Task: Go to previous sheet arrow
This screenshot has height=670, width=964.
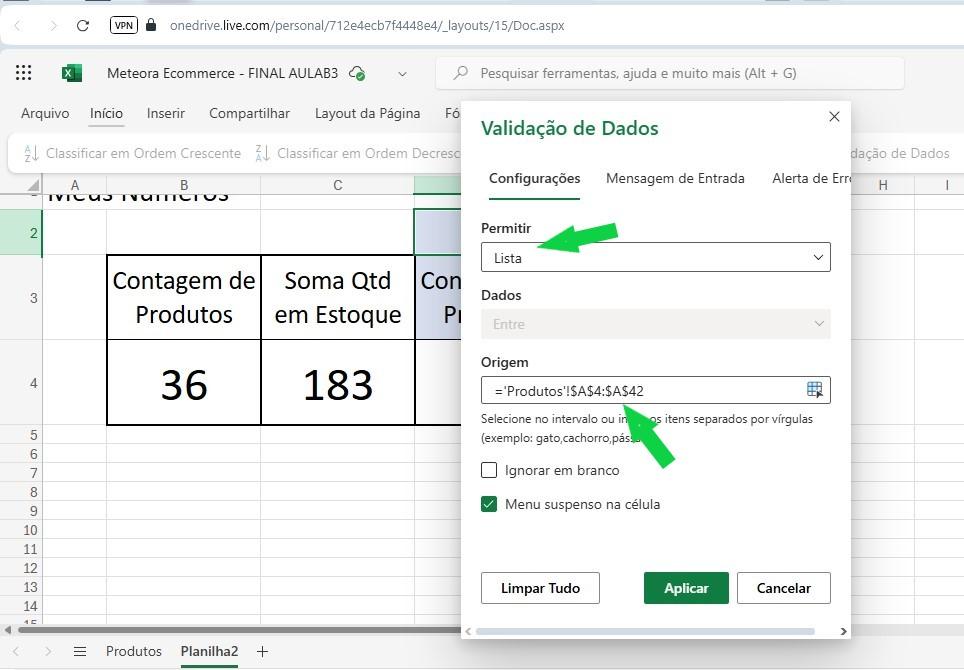Action: coord(16,651)
